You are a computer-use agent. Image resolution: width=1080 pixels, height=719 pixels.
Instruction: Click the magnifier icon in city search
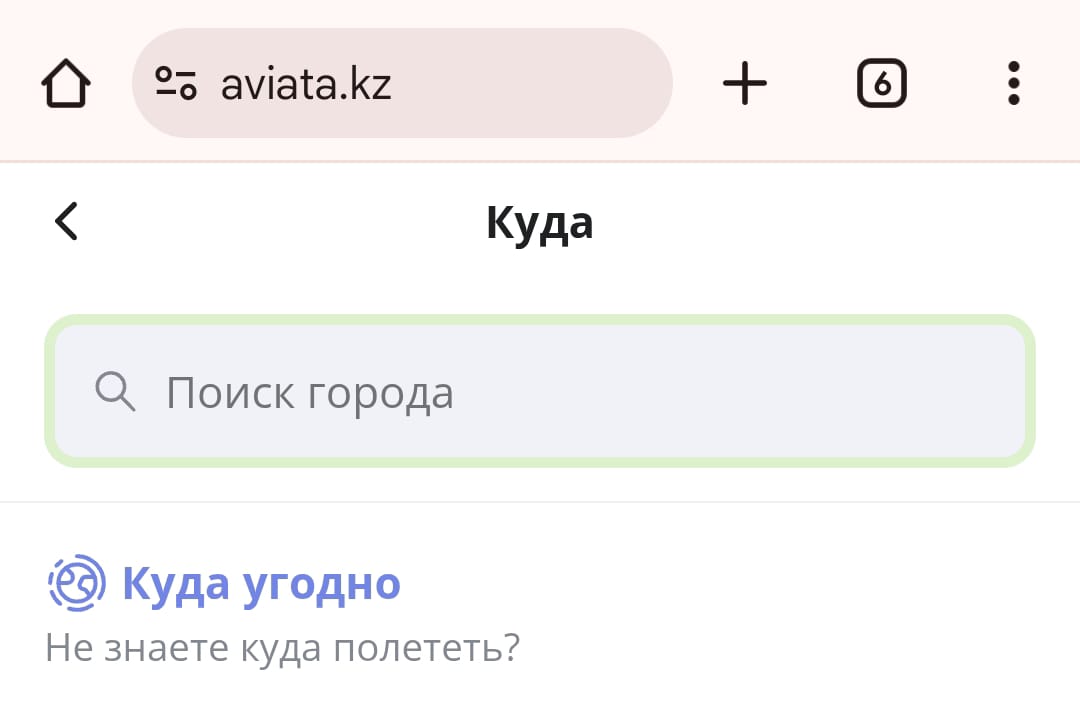pos(115,392)
